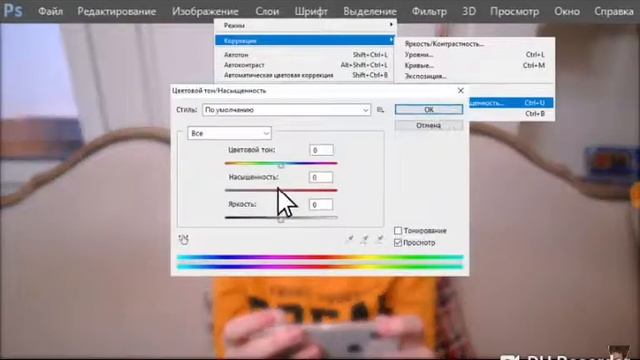Click the Цветовой тон value field
Viewport: 640px width, 360px height.
[321, 150]
